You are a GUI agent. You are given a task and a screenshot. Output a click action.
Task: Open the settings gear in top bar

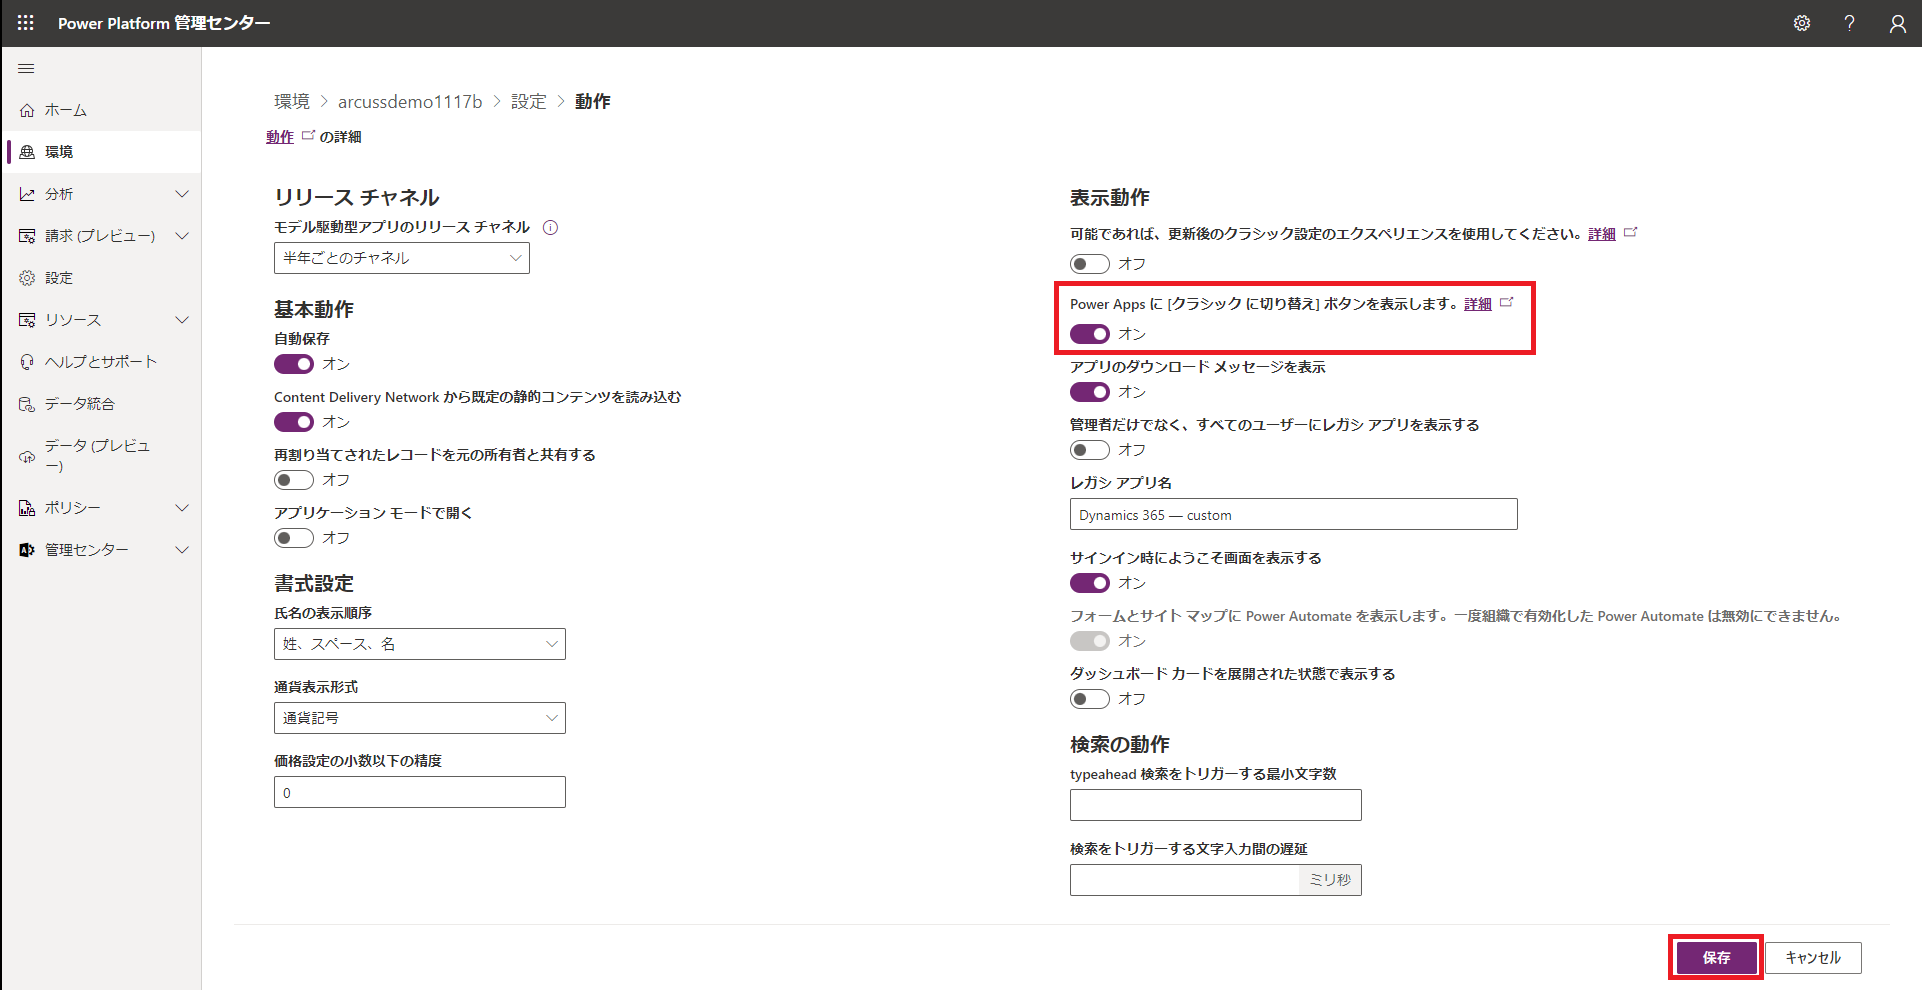click(1801, 23)
